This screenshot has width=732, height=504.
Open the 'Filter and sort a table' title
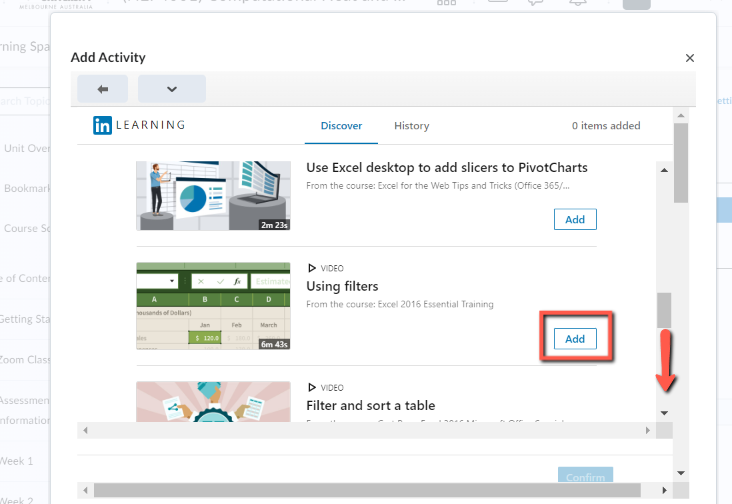(371, 406)
